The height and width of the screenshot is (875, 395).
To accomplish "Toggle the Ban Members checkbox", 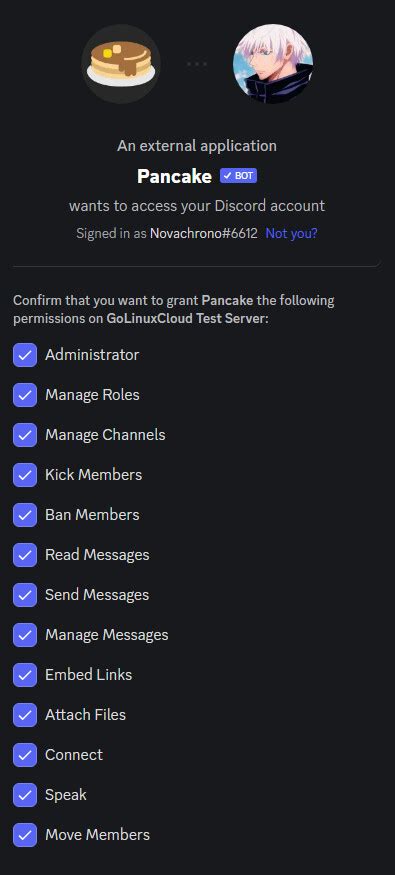I will (x=25, y=515).
